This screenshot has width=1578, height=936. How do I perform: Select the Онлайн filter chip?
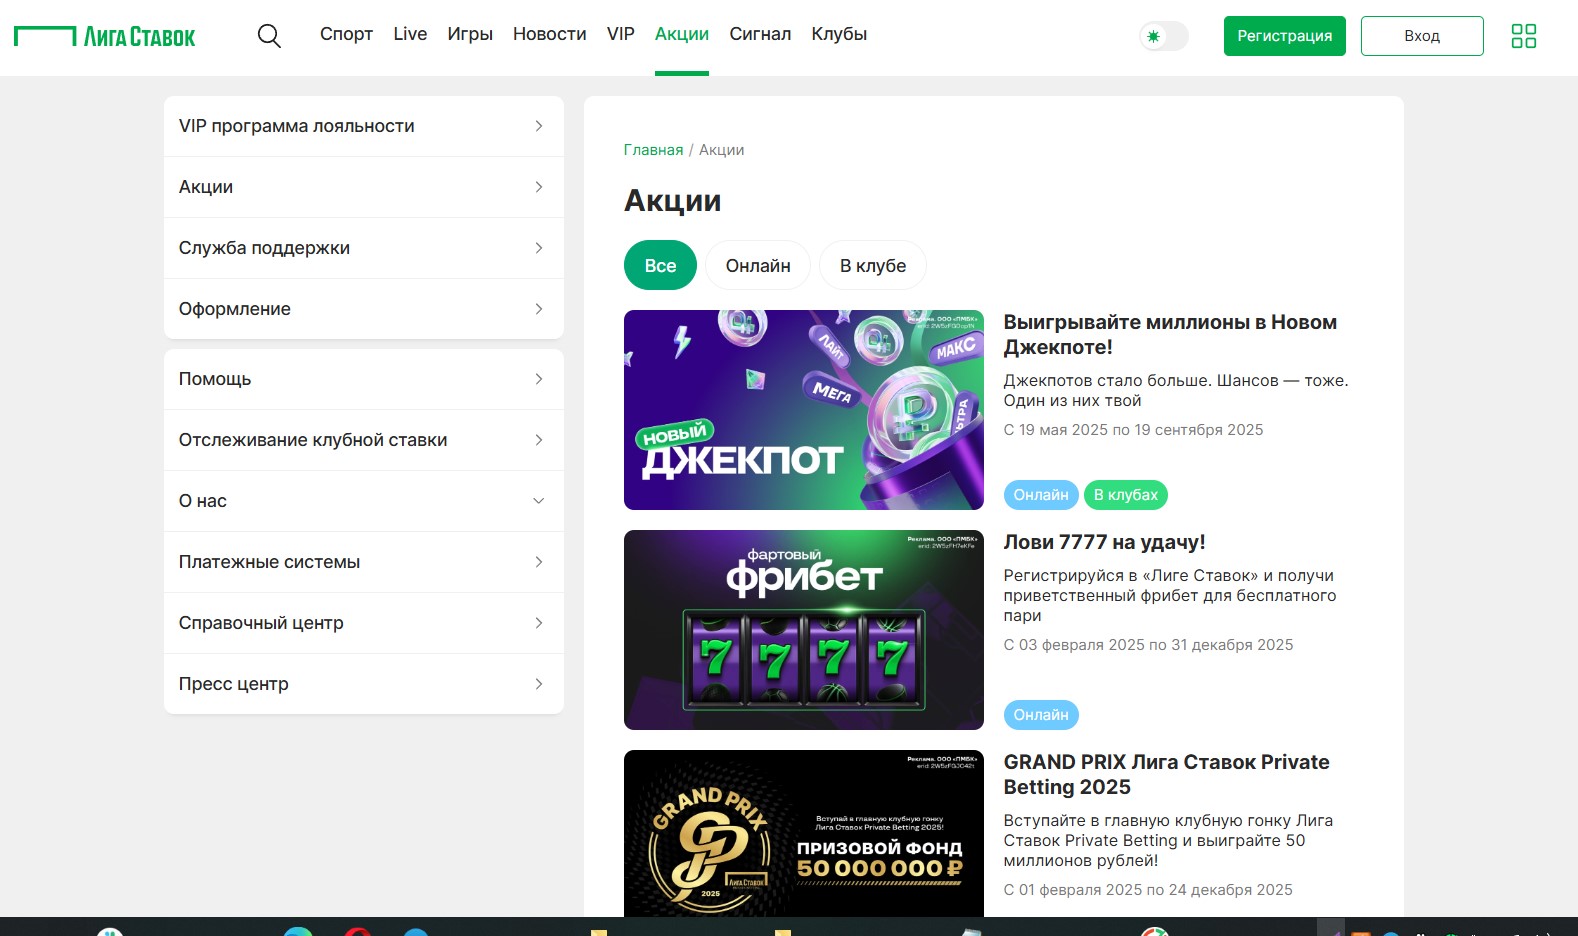(758, 265)
